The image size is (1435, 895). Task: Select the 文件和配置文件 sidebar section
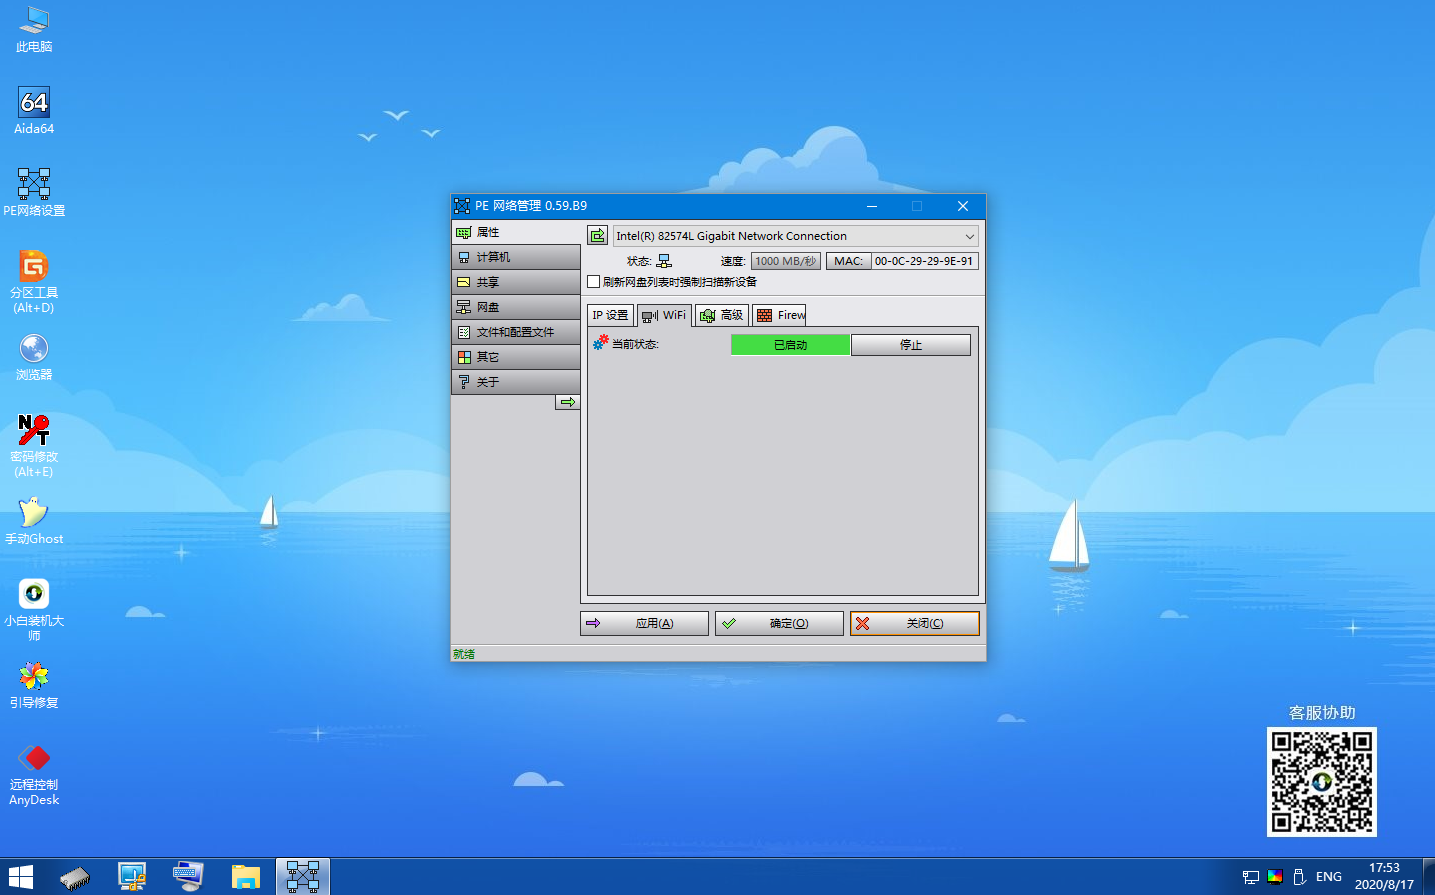[x=515, y=331]
